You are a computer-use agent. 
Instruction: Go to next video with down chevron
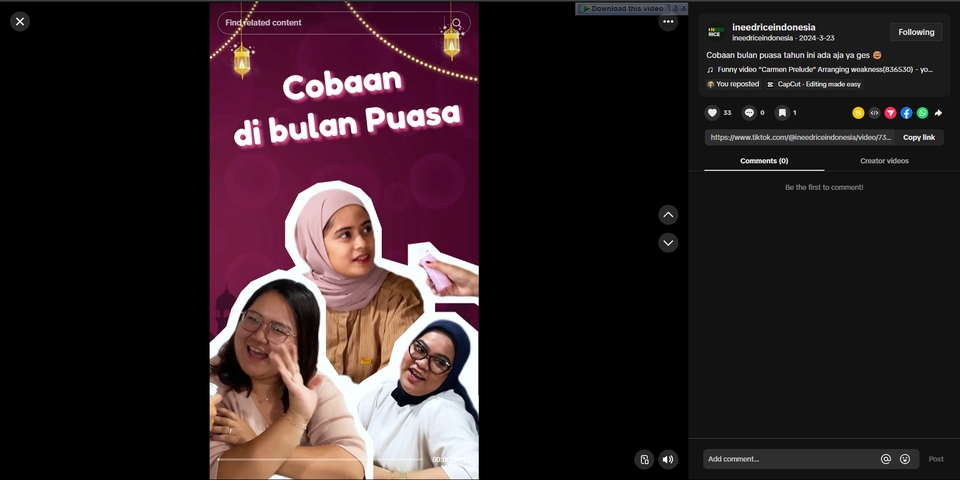pyautogui.click(x=668, y=243)
